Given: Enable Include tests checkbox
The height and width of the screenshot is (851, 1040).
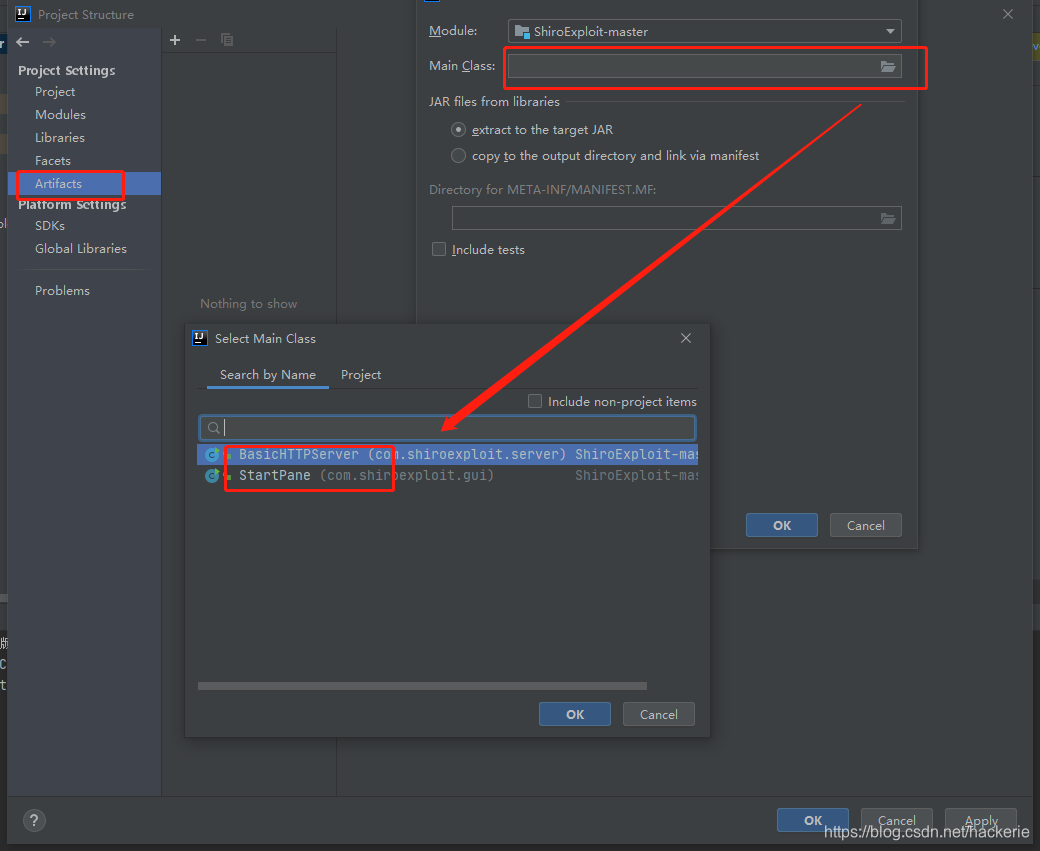Looking at the screenshot, I should 439,249.
